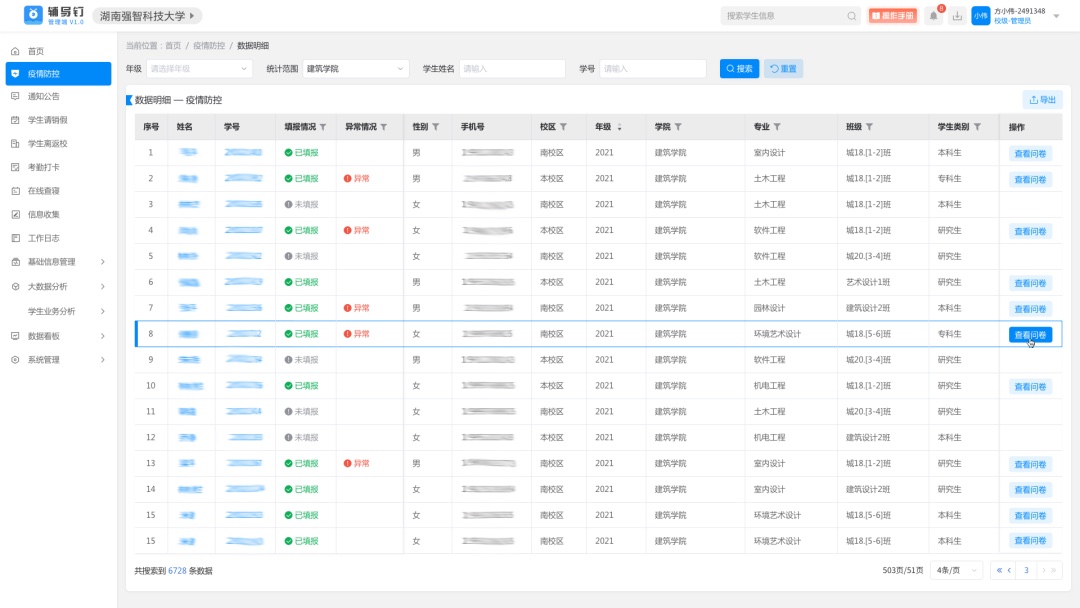Click the 学生姓名 input field
Viewport: 1080px width, 608px height.
tap(512, 69)
